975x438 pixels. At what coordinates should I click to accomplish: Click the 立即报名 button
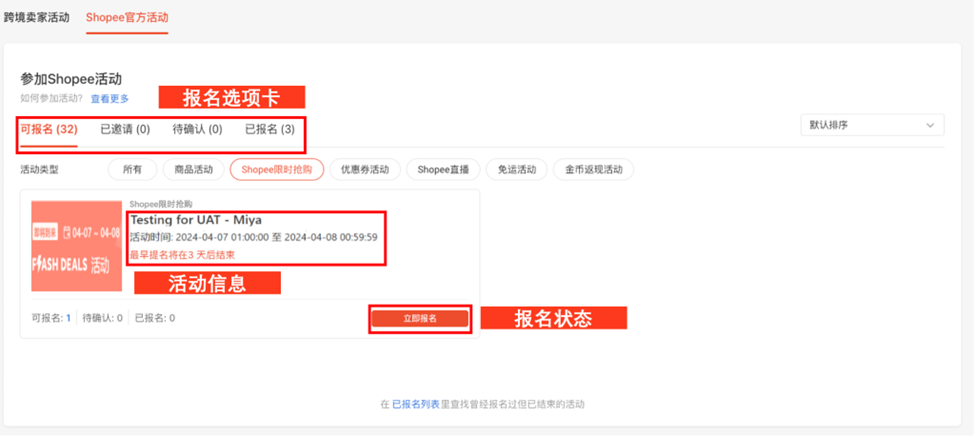(x=420, y=318)
